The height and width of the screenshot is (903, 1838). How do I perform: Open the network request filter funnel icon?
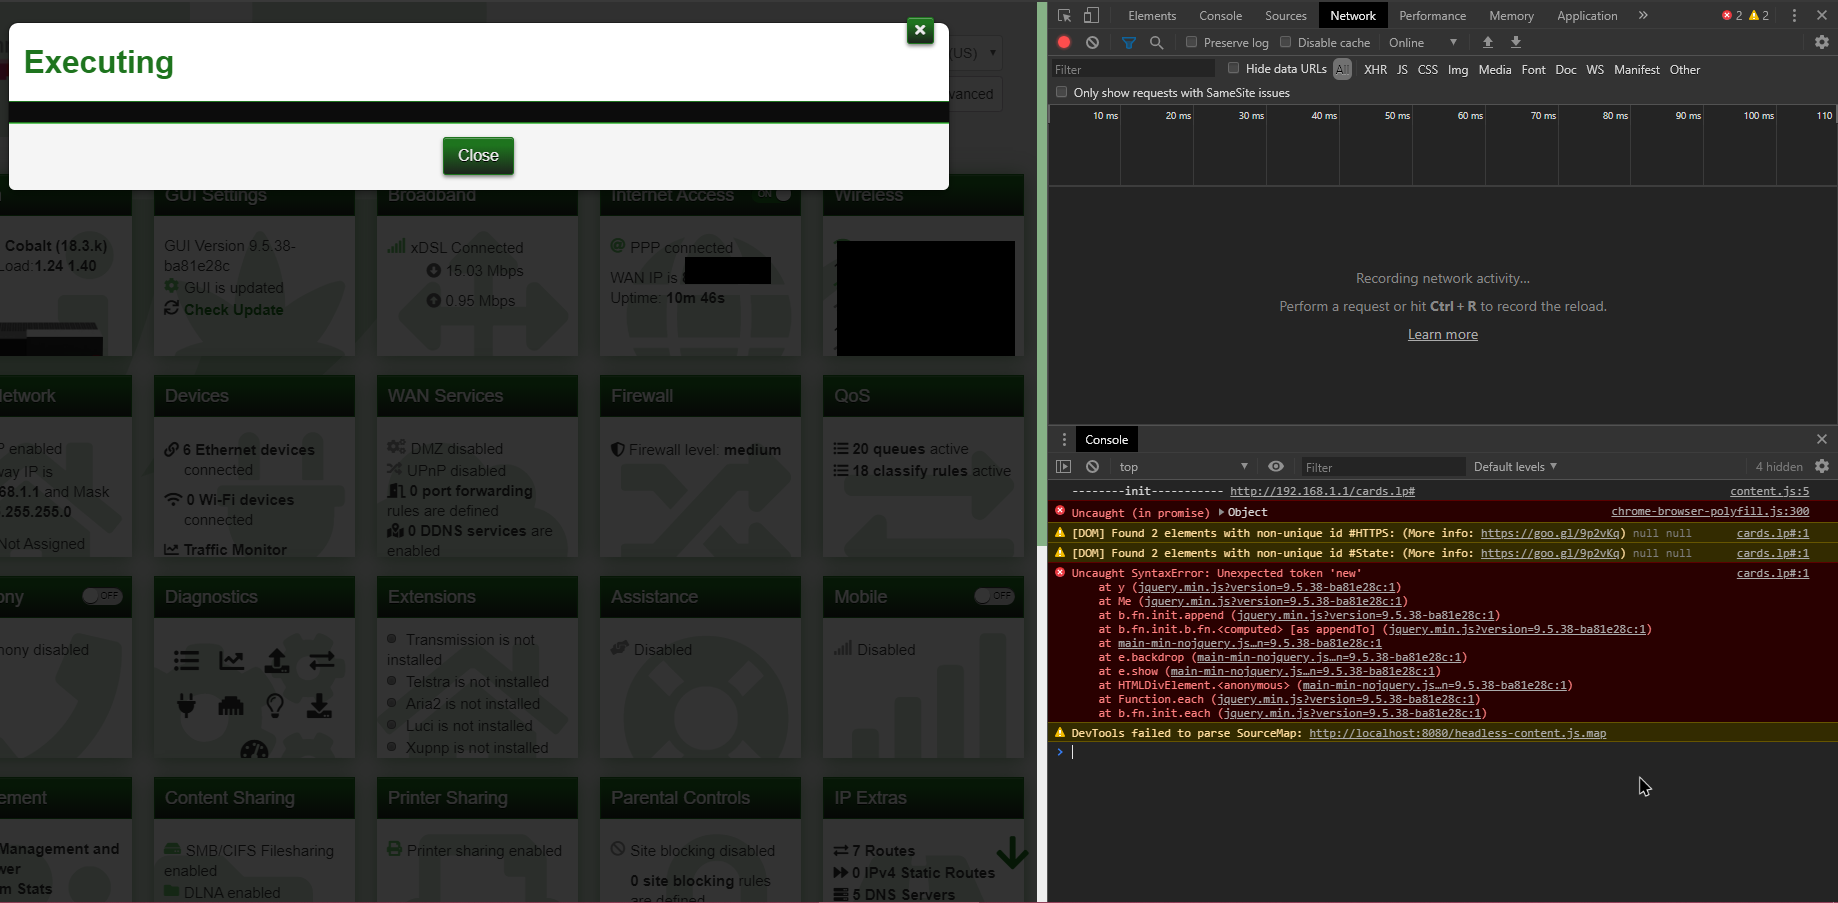(1129, 42)
